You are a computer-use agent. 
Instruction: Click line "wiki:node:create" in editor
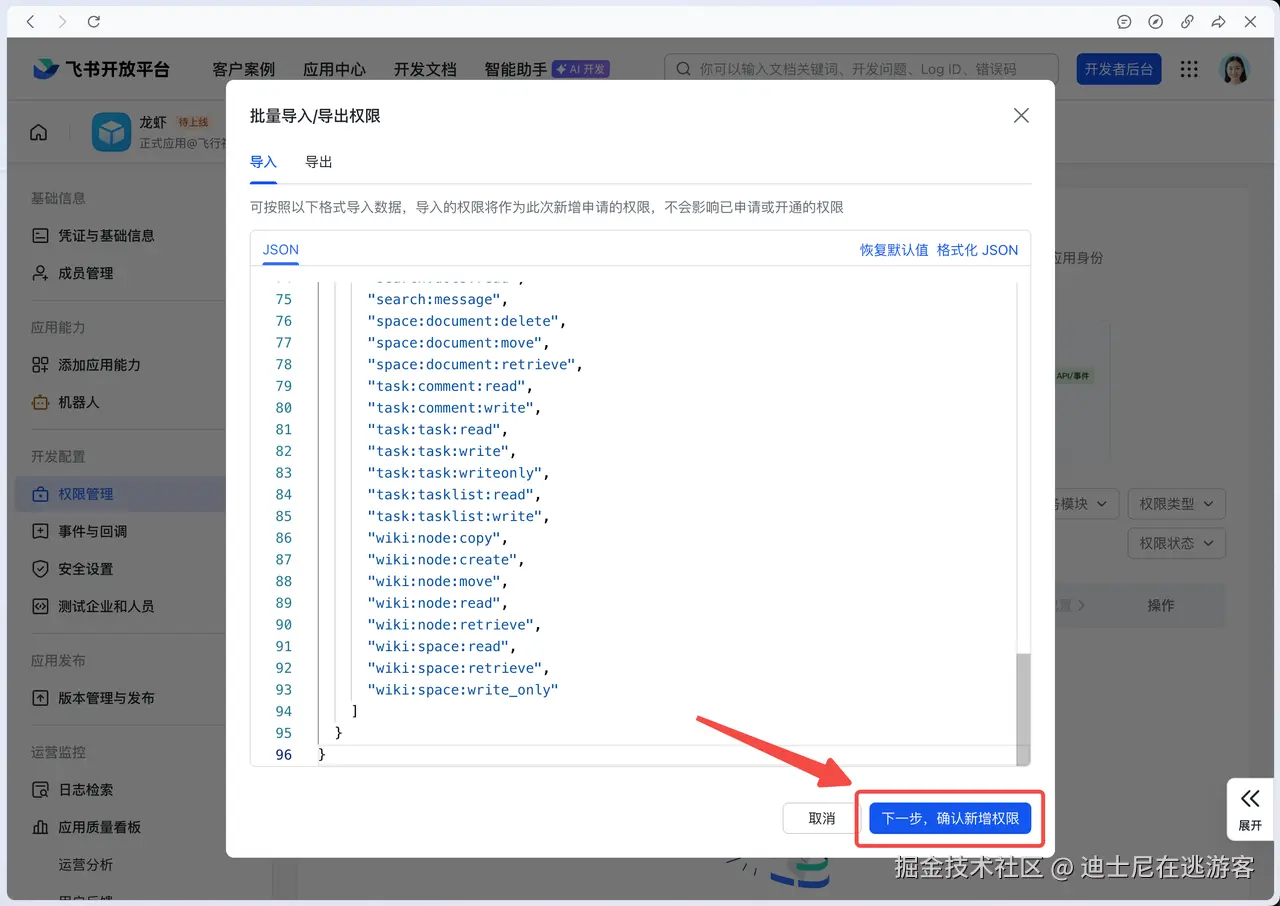tap(446, 560)
